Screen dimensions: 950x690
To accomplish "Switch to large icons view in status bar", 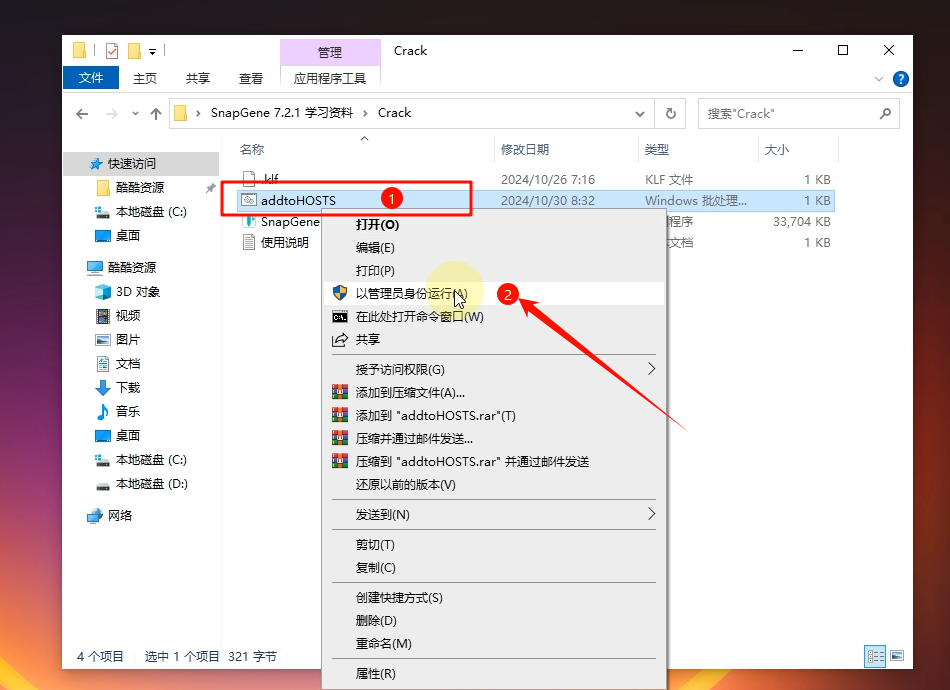I will point(896,657).
